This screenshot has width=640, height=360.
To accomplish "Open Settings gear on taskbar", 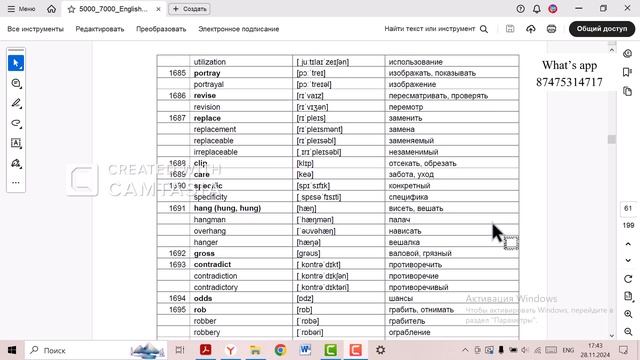I will (x=380, y=350).
